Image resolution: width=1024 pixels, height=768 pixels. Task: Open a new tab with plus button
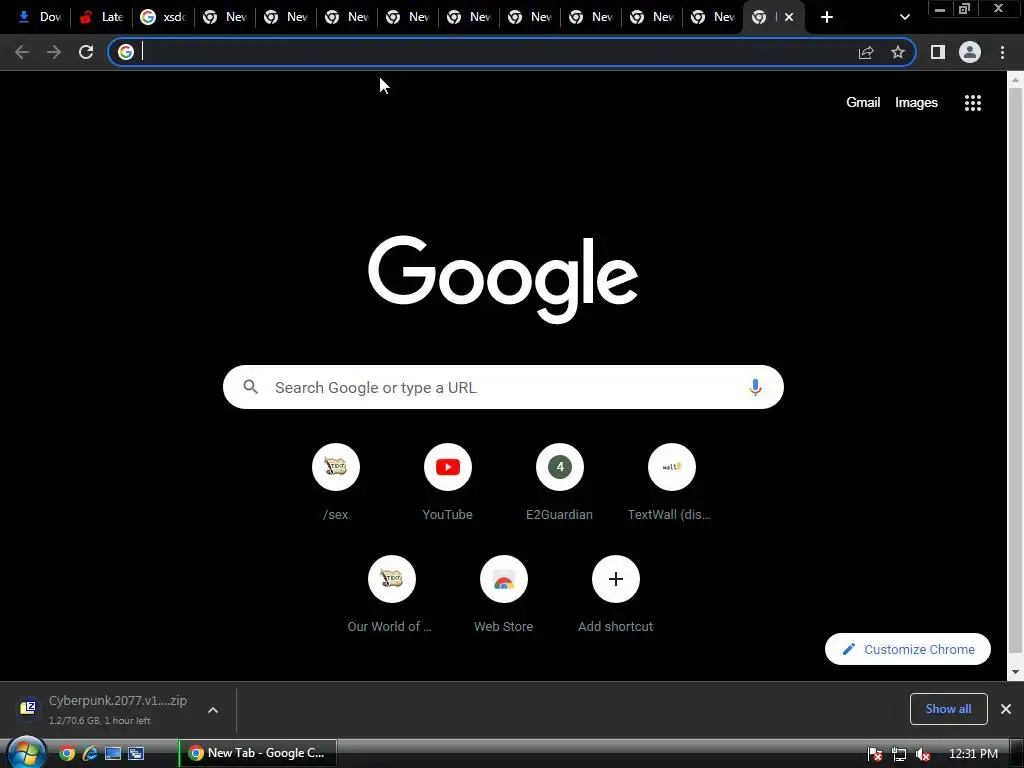827,17
